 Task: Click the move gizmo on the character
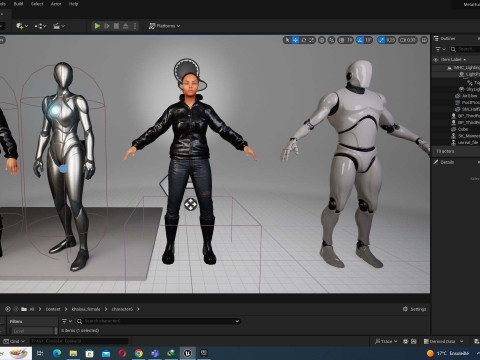[190, 204]
